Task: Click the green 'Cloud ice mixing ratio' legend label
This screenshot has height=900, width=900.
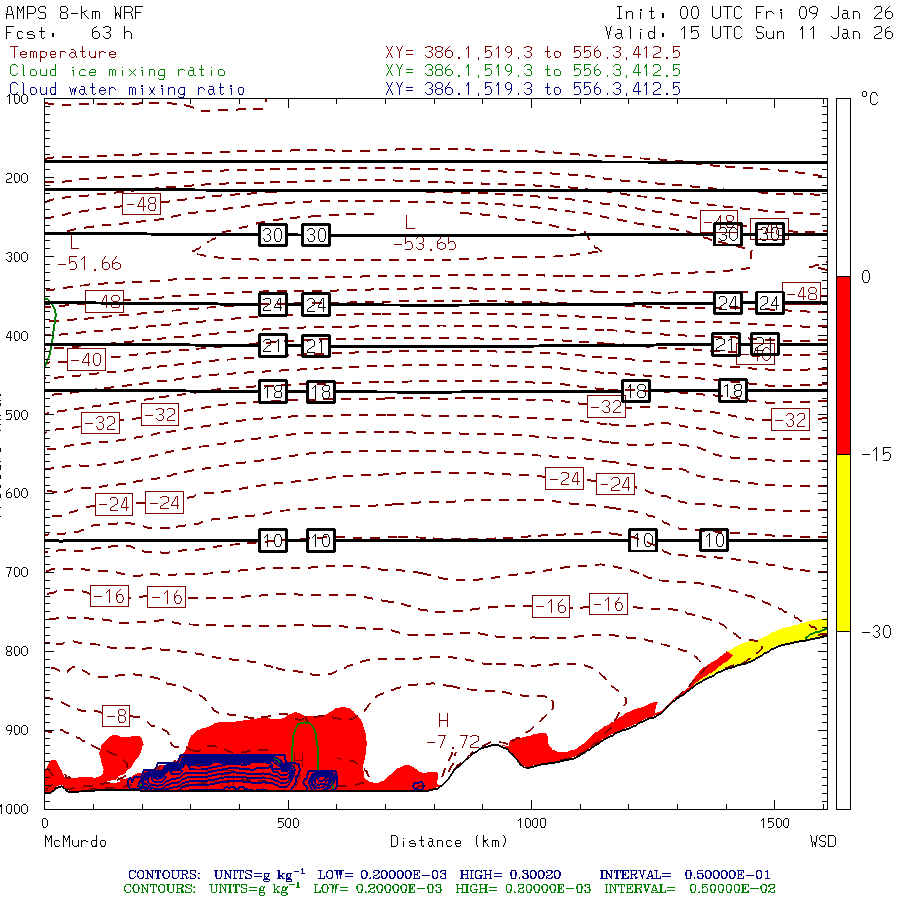Action: 117,71
